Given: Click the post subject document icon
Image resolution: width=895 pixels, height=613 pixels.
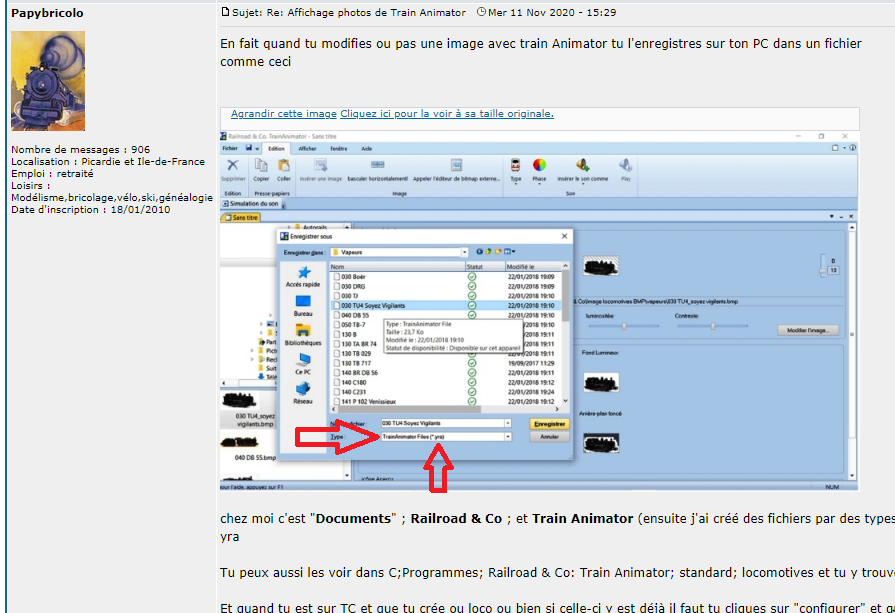Looking at the screenshot, I should (225, 12).
